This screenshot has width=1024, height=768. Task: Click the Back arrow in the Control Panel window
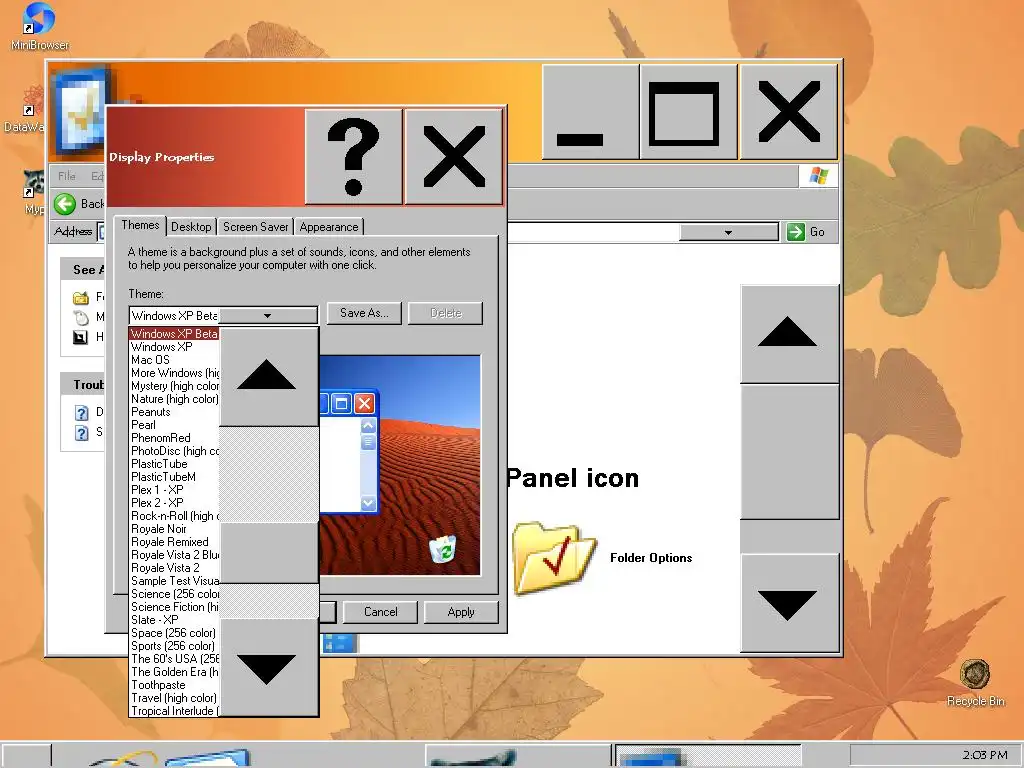point(65,204)
